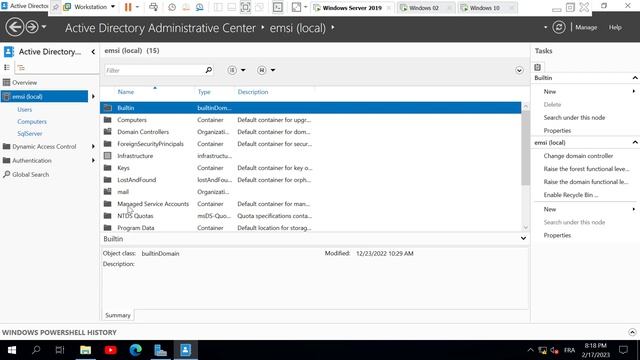
Task: Sort list by Type column
Action: point(204,92)
